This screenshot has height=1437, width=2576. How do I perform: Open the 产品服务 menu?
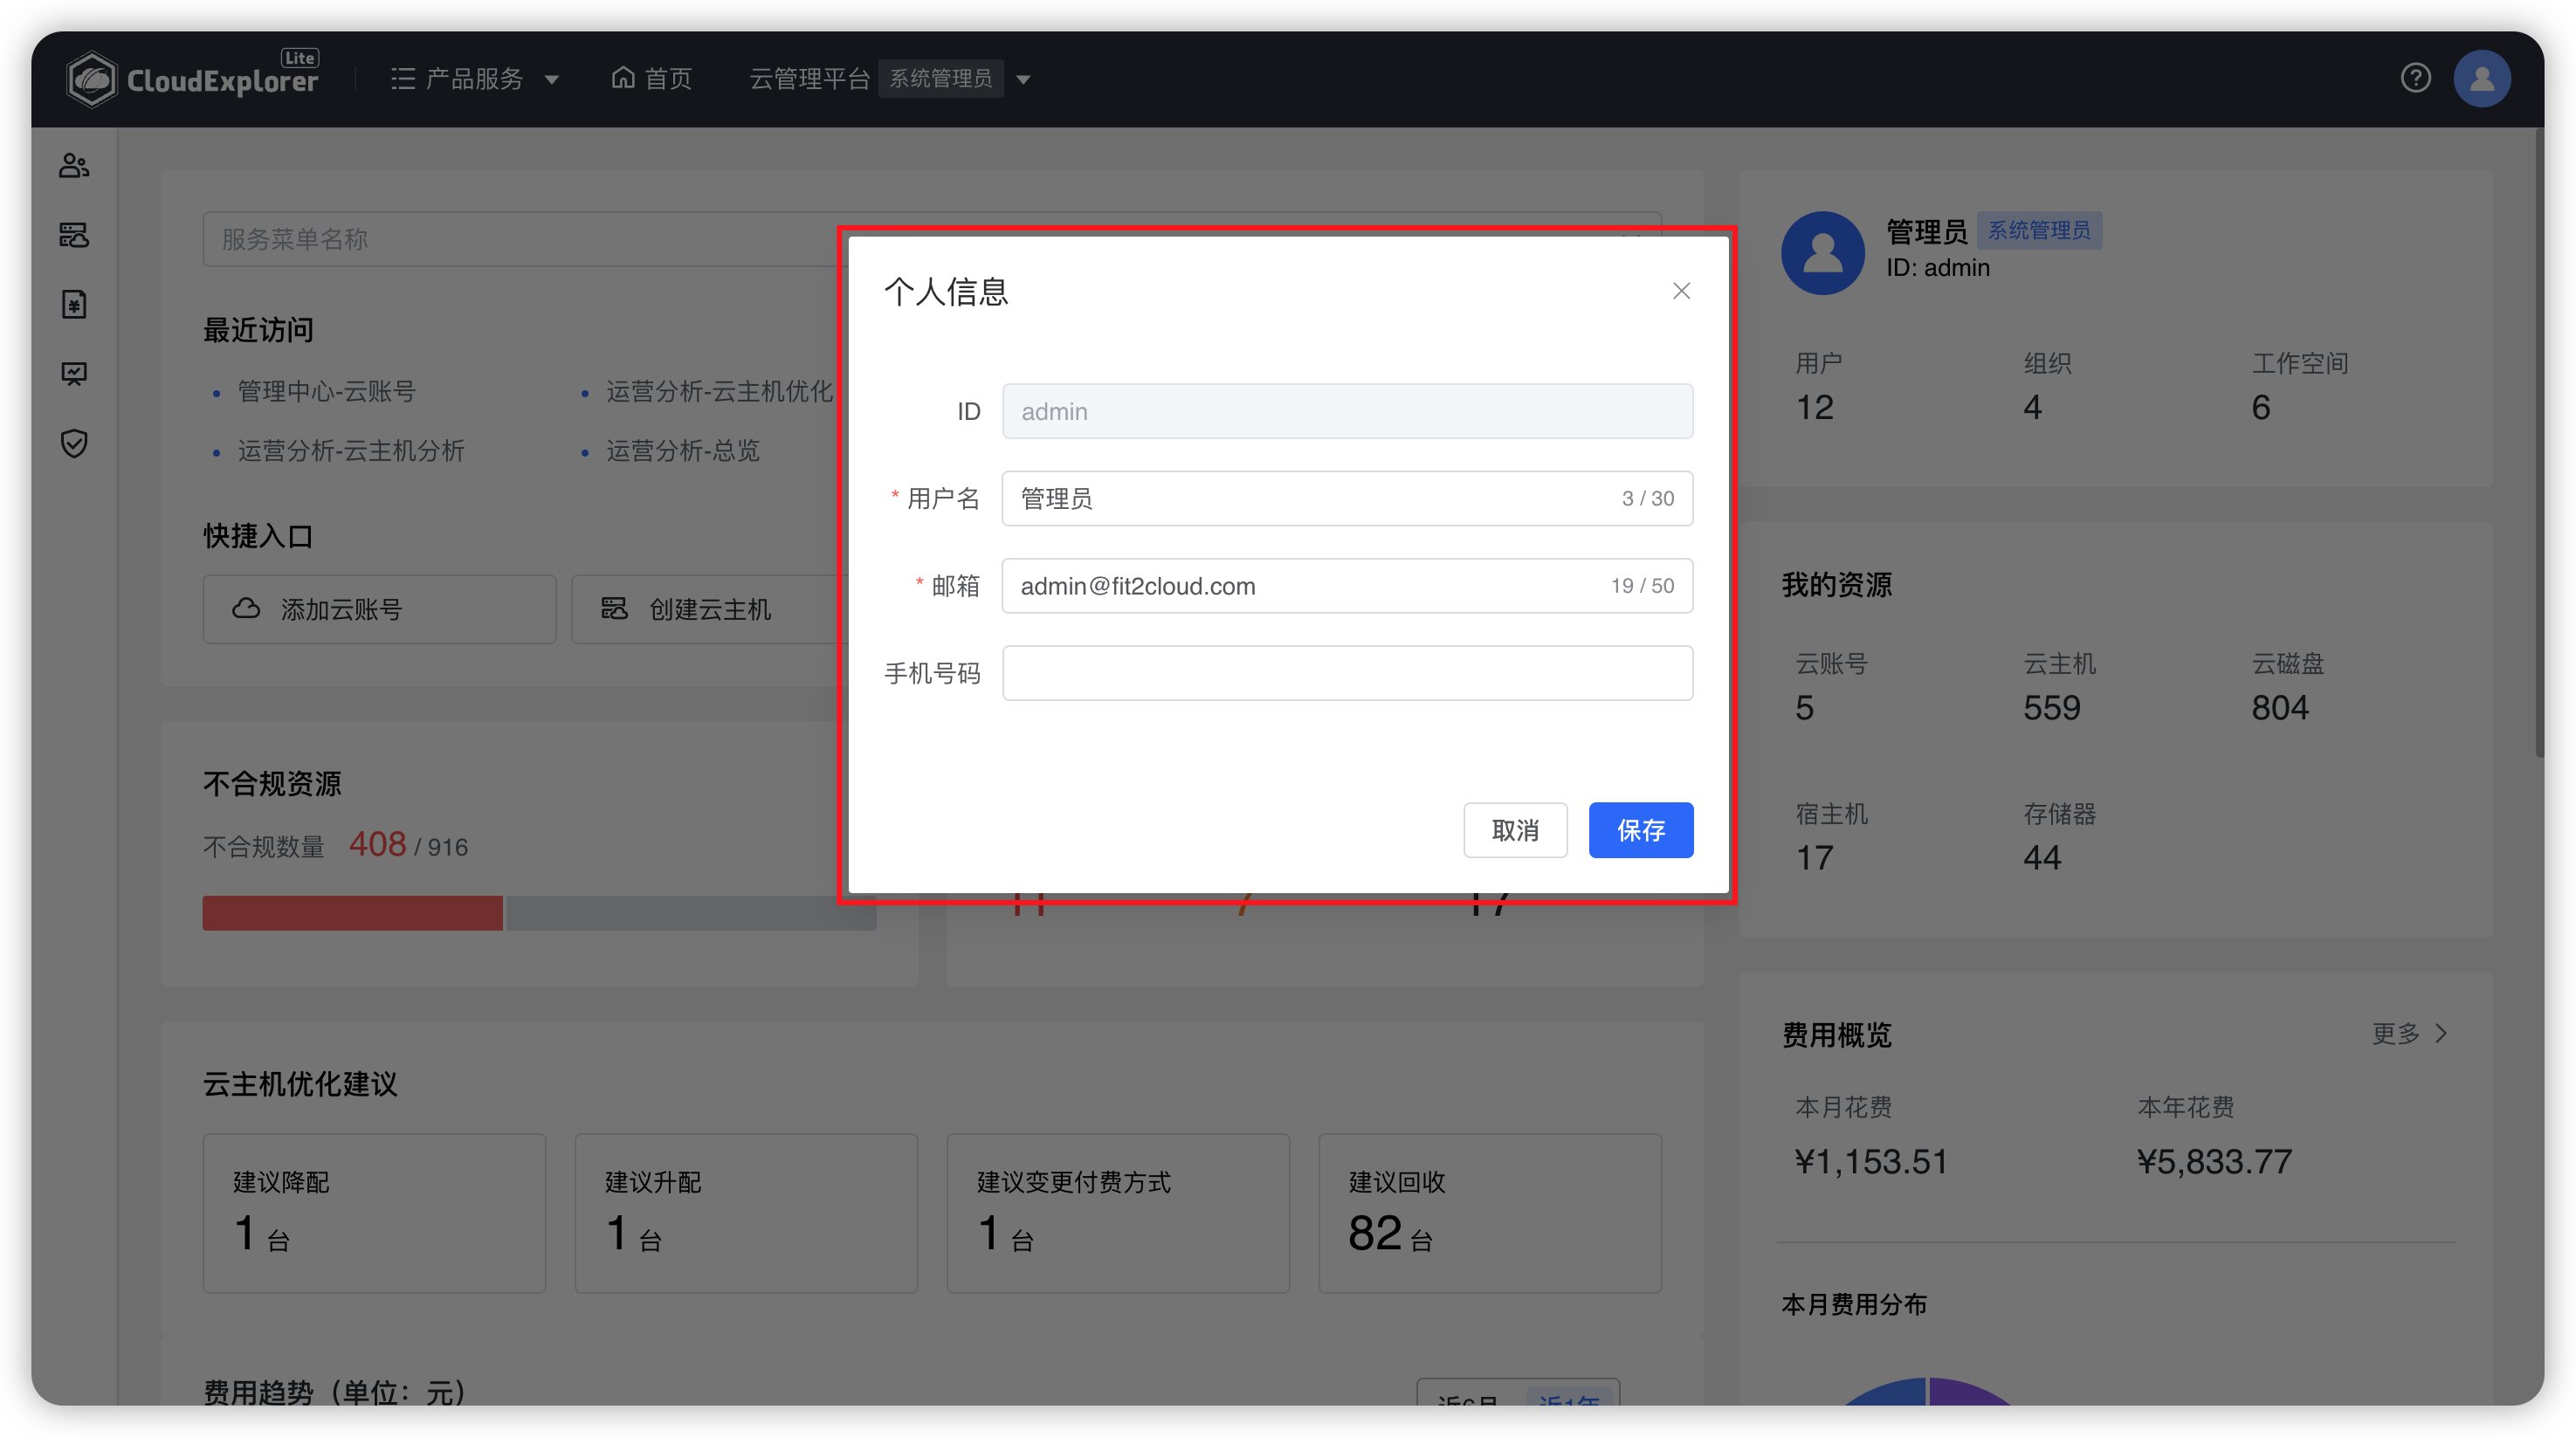point(474,78)
